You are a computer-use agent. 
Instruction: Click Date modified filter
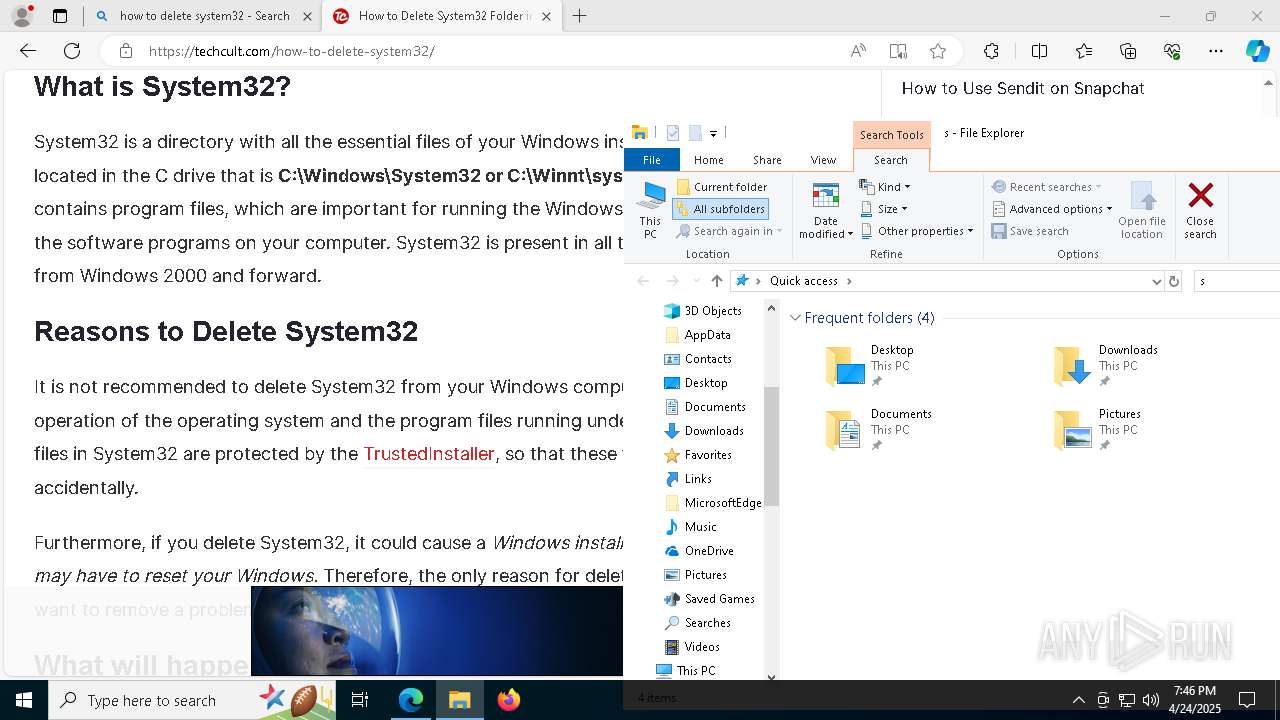tap(826, 211)
